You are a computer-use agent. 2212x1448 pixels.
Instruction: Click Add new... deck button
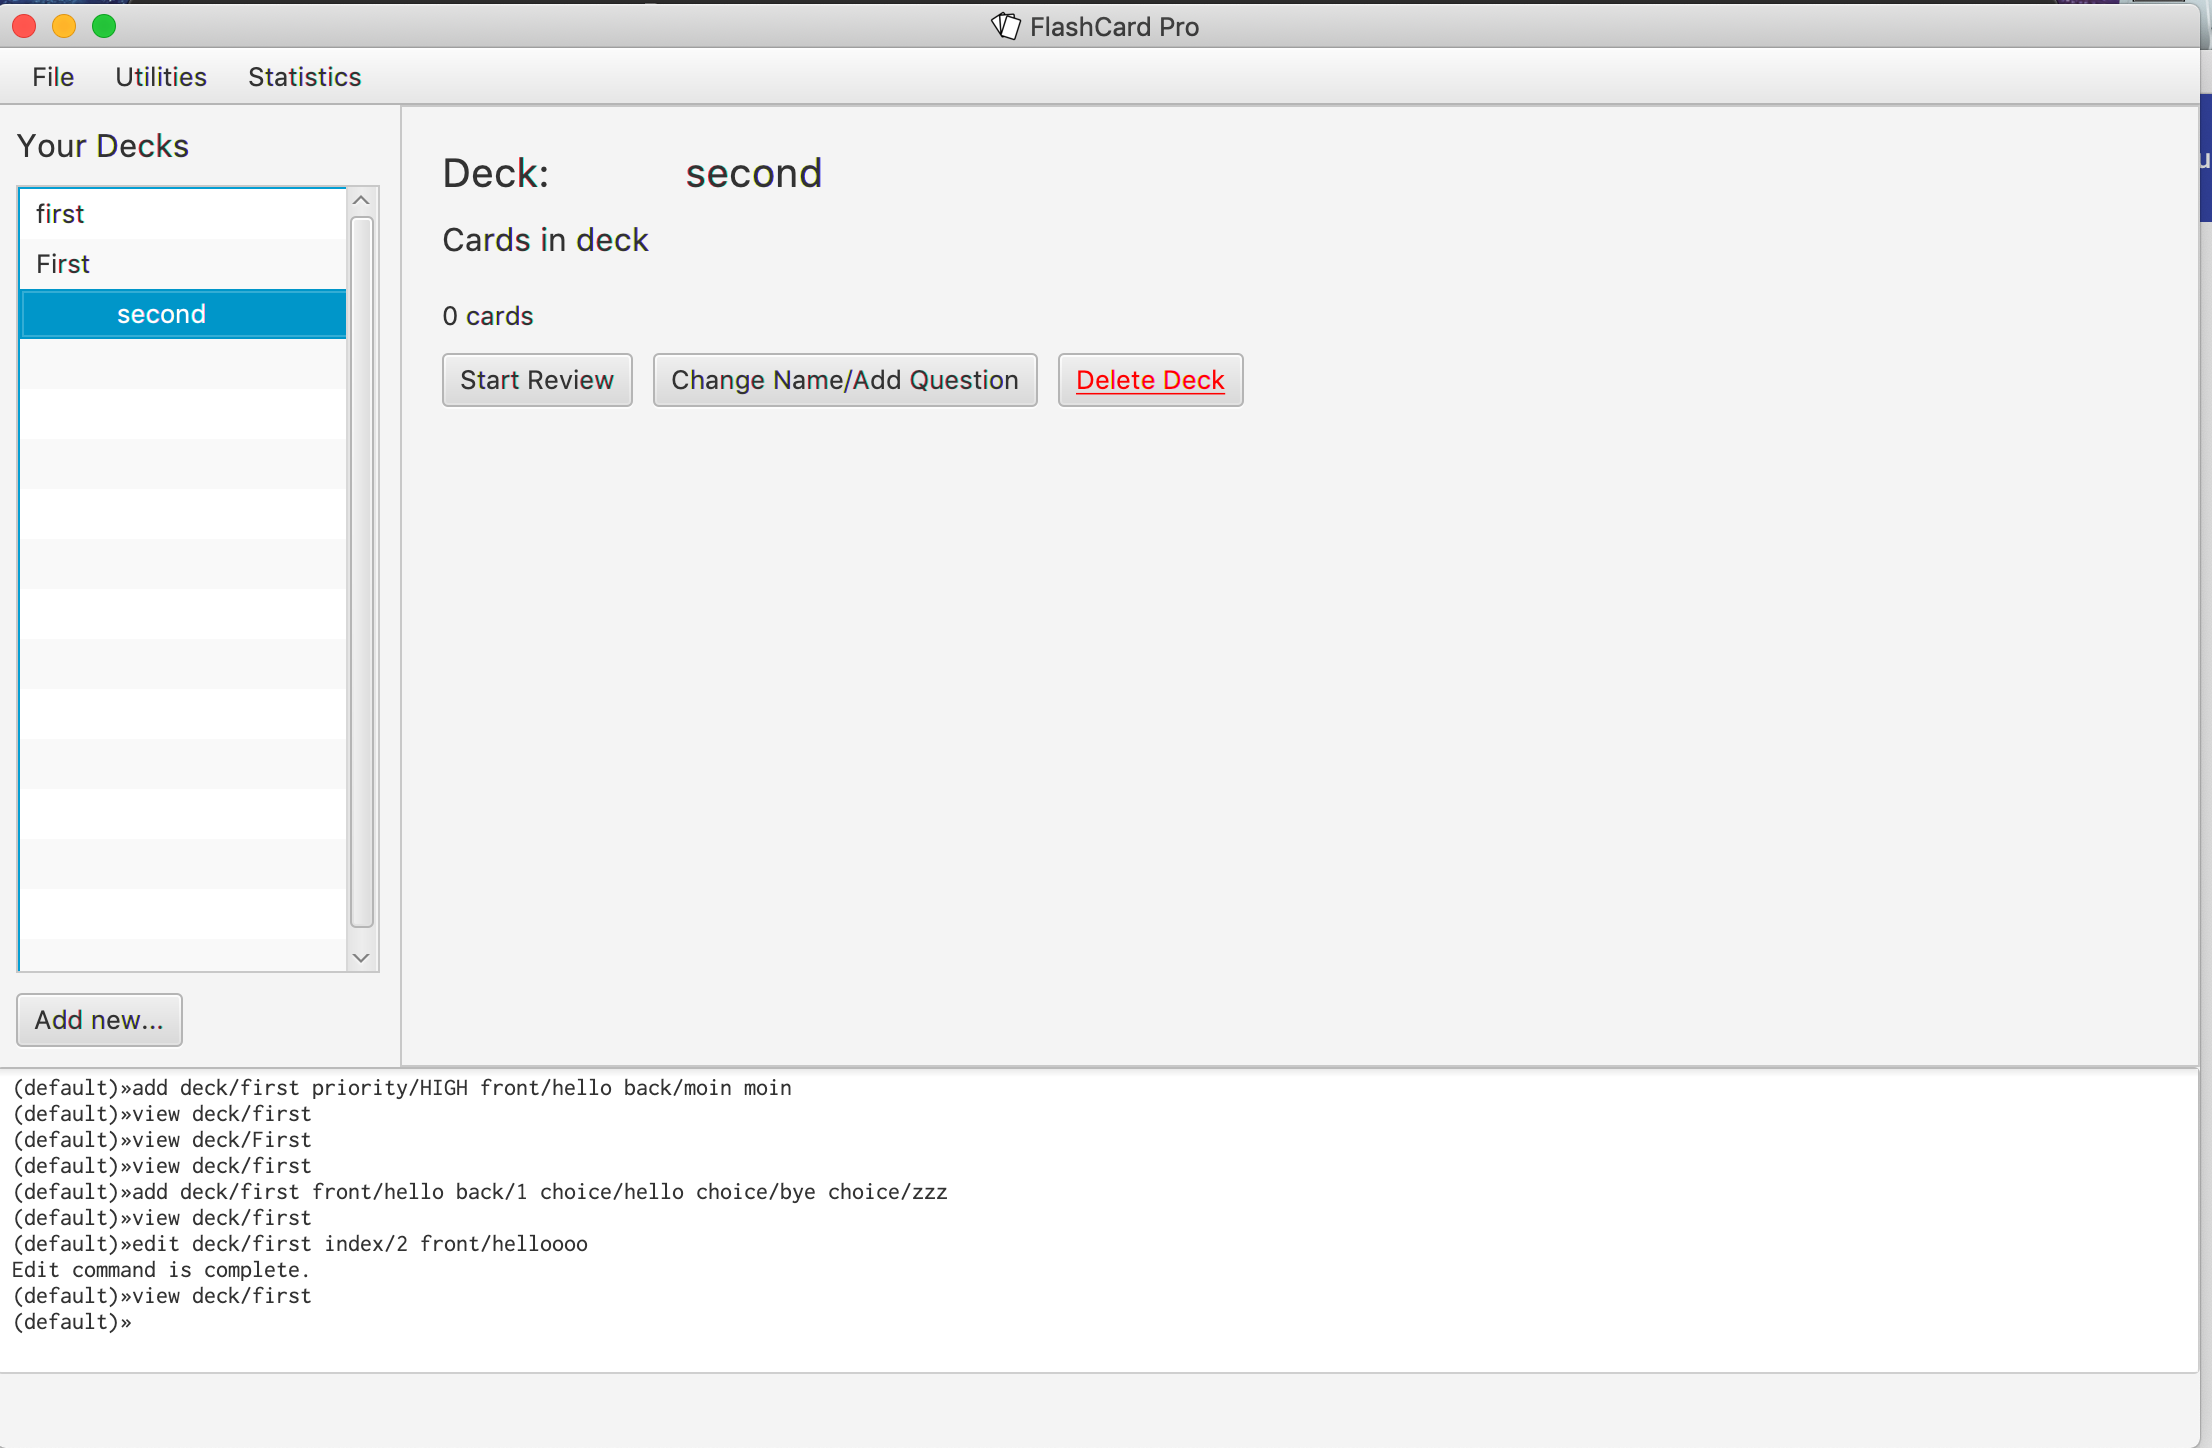(99, 1020)
